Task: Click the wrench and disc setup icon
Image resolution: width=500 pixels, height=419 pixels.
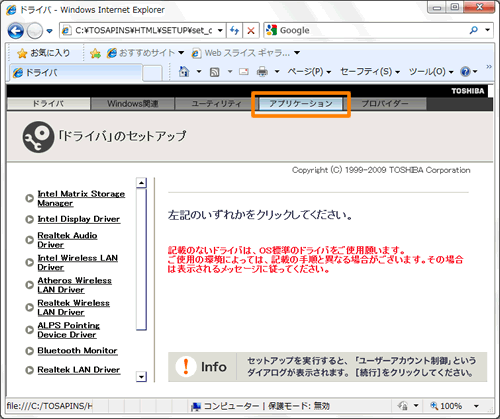Action: 38,137
